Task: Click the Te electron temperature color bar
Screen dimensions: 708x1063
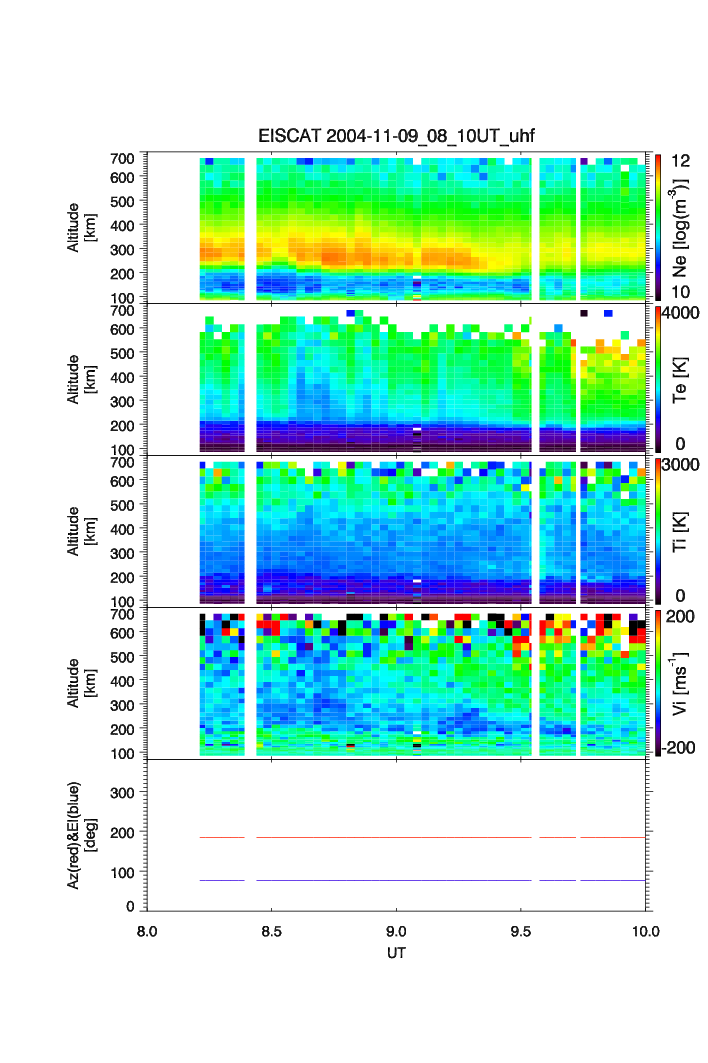Action: (657, 379)
